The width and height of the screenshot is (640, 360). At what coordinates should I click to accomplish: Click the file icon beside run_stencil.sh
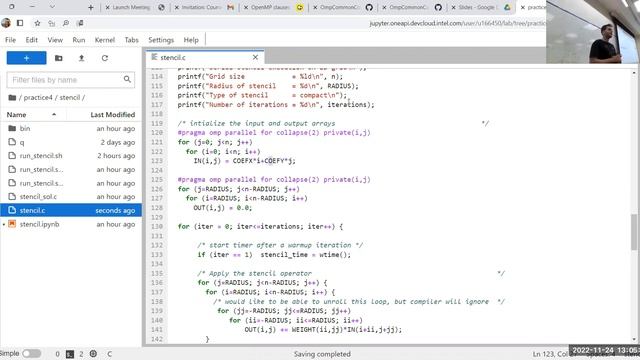(12, 156)
